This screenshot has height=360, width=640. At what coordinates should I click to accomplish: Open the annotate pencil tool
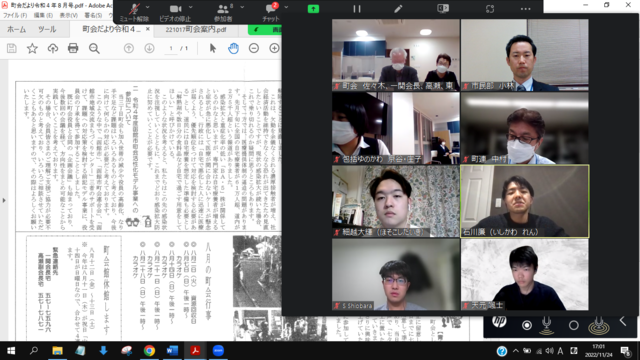coord(398,9)
